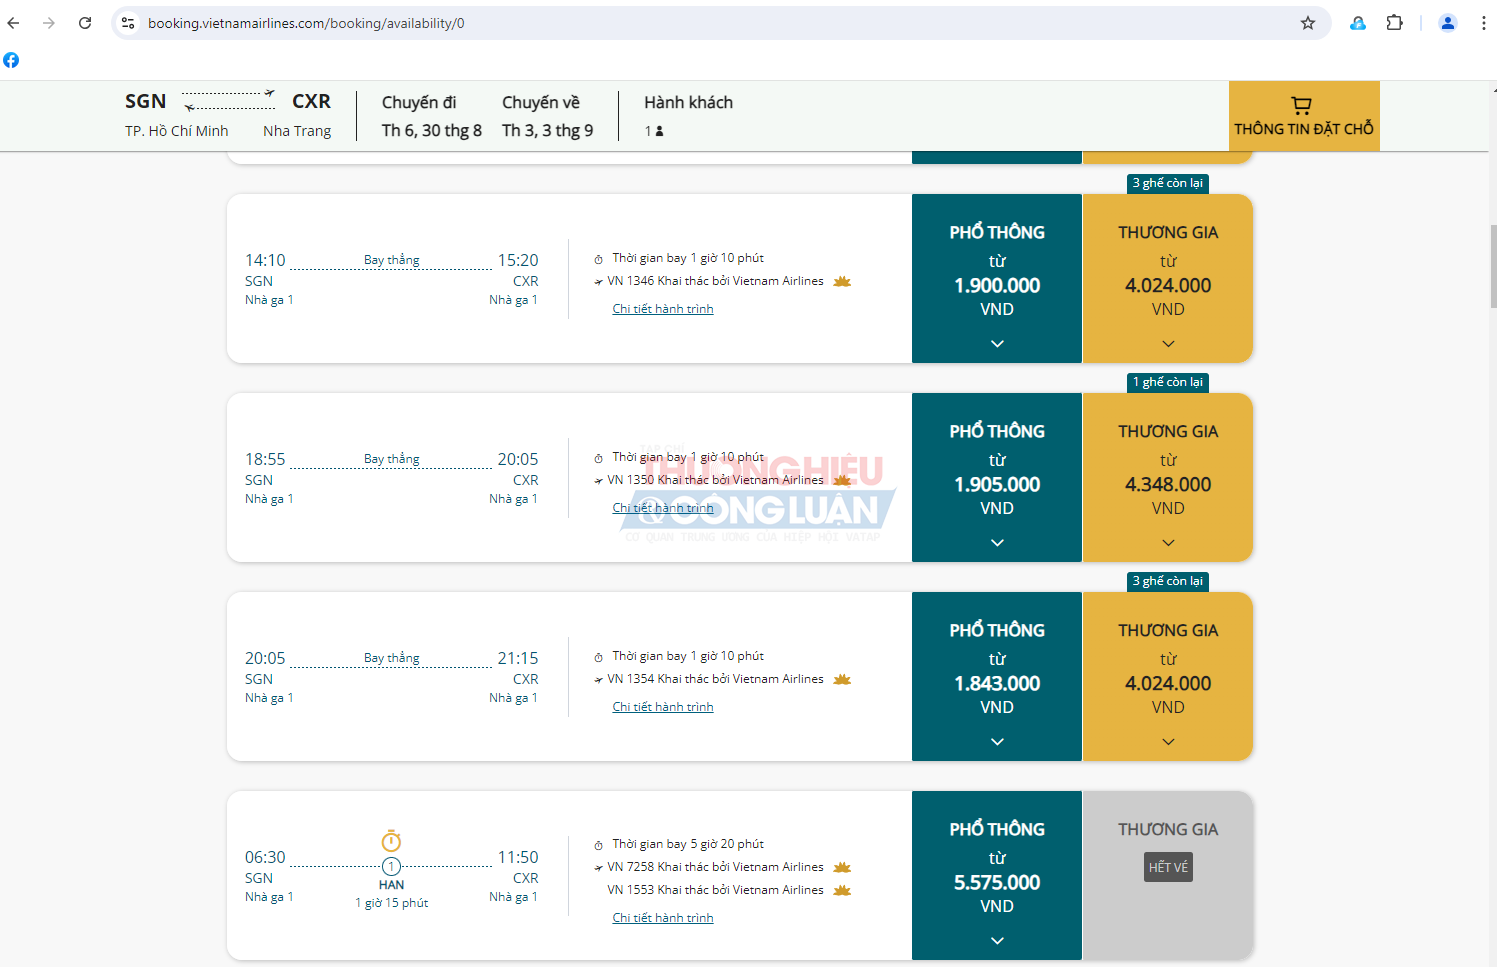Open the Facebook bookmark icon

[x=11, y=60]
